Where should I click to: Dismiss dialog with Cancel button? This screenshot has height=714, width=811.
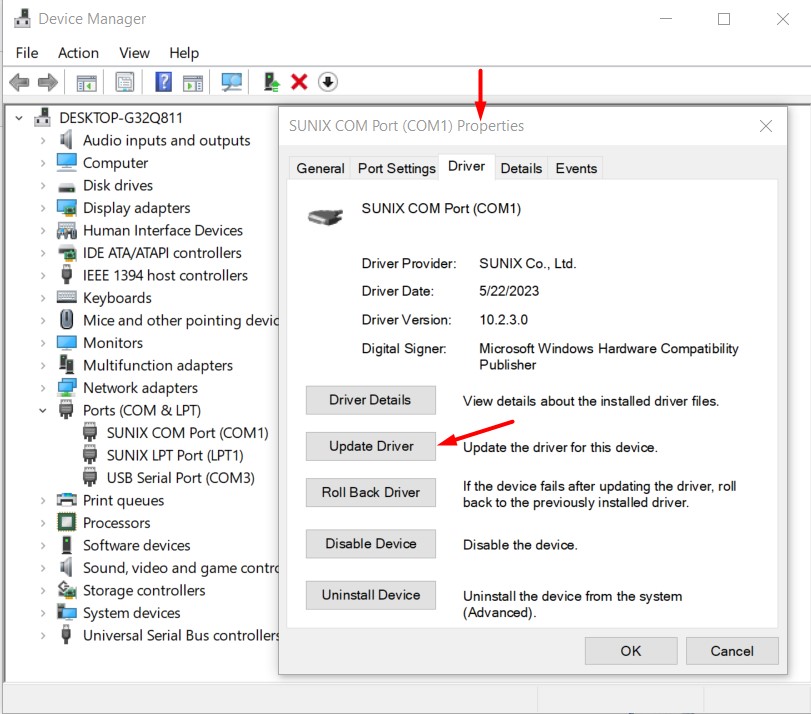(x=732, y=651)
